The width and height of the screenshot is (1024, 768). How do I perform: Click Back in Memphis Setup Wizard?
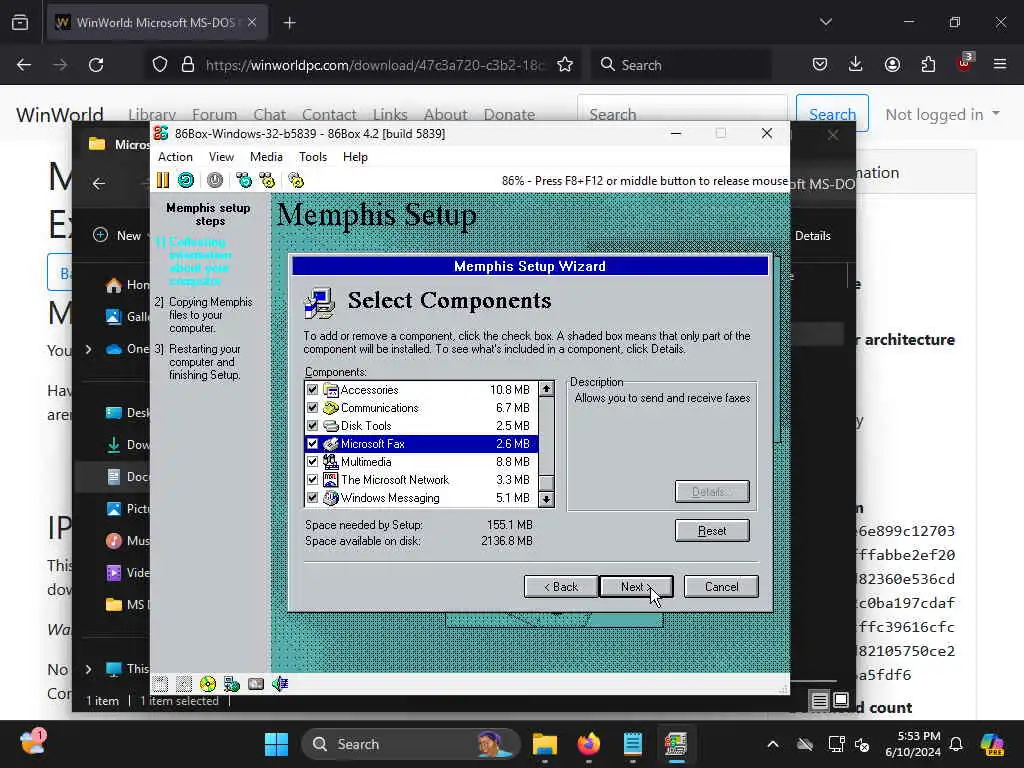561,586
